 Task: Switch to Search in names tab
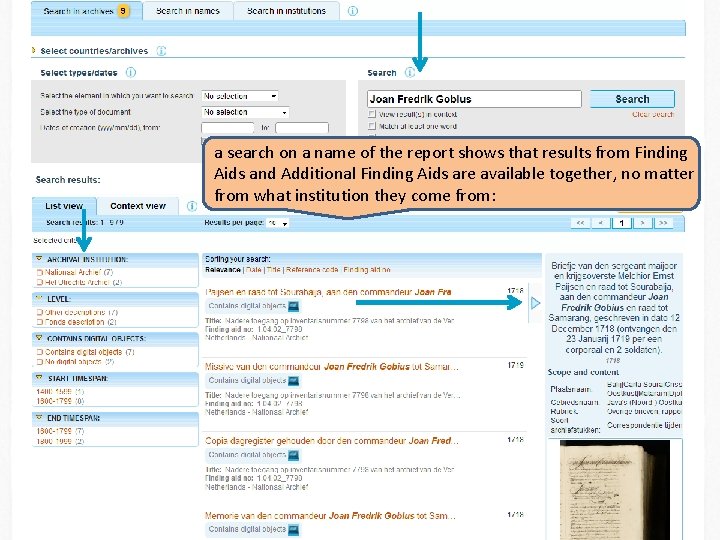pyautogui.click(x=188, y=11)
